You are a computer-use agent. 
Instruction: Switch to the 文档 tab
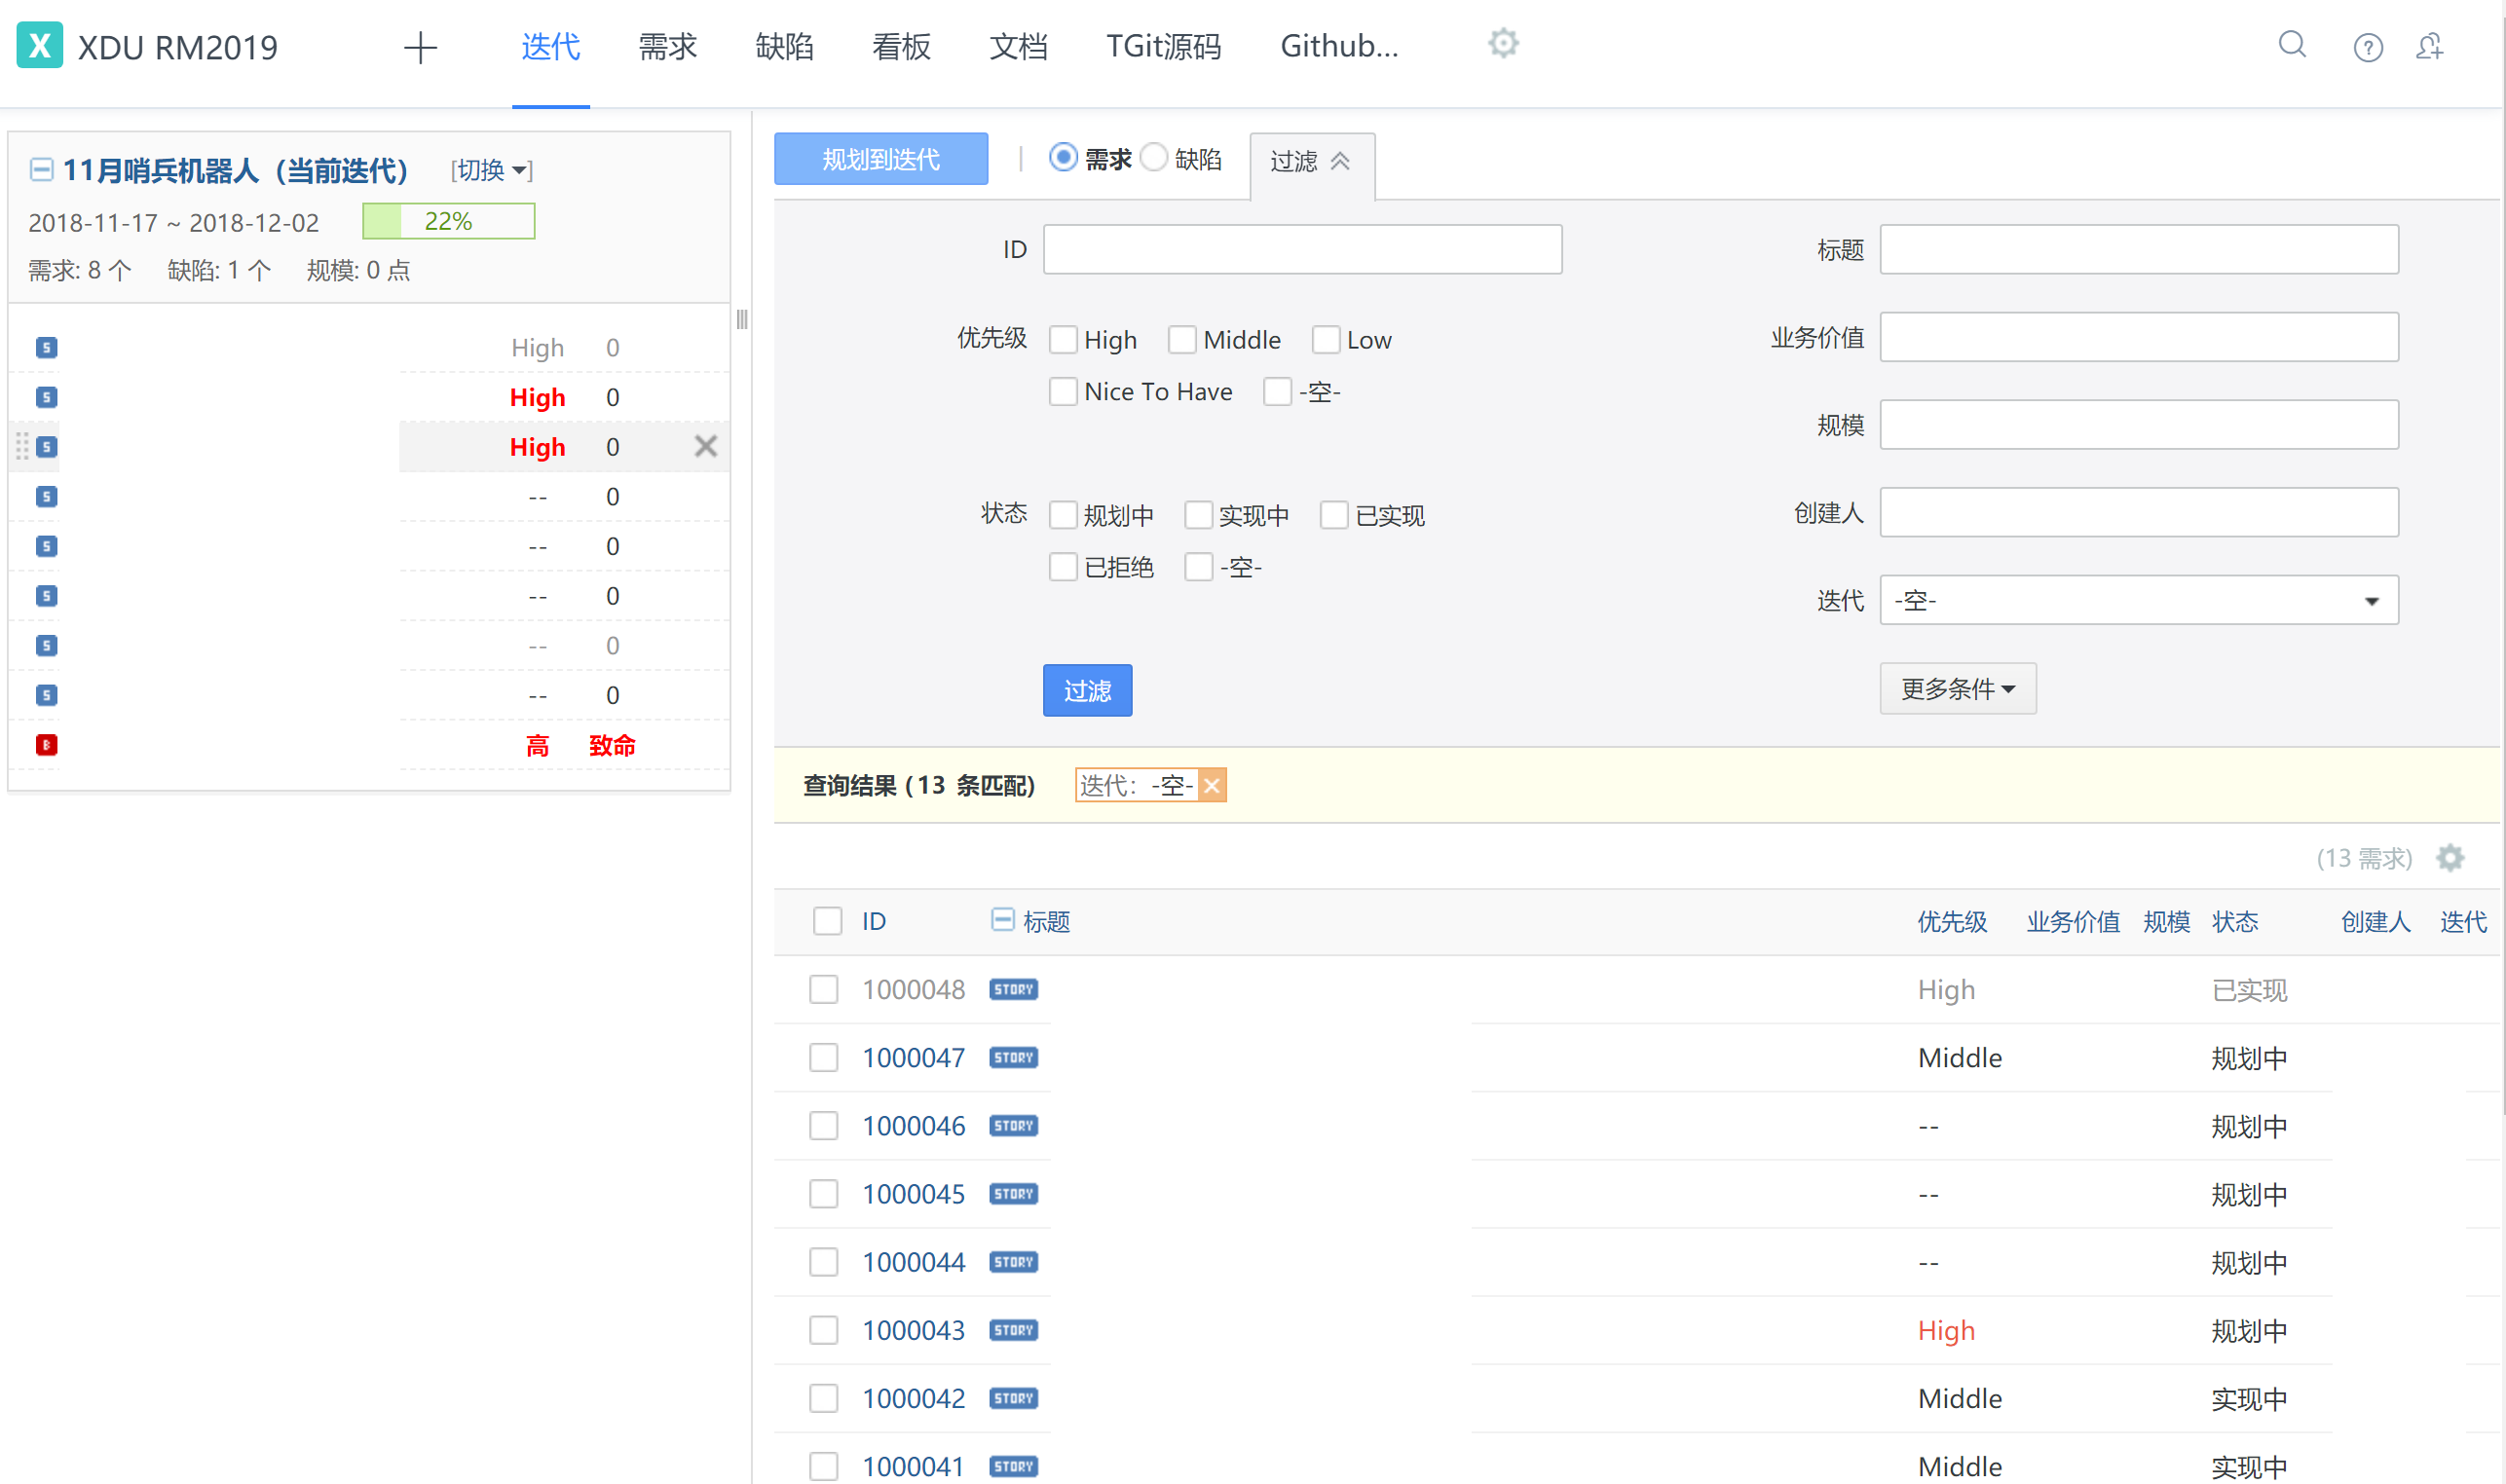click(1018, 47)
